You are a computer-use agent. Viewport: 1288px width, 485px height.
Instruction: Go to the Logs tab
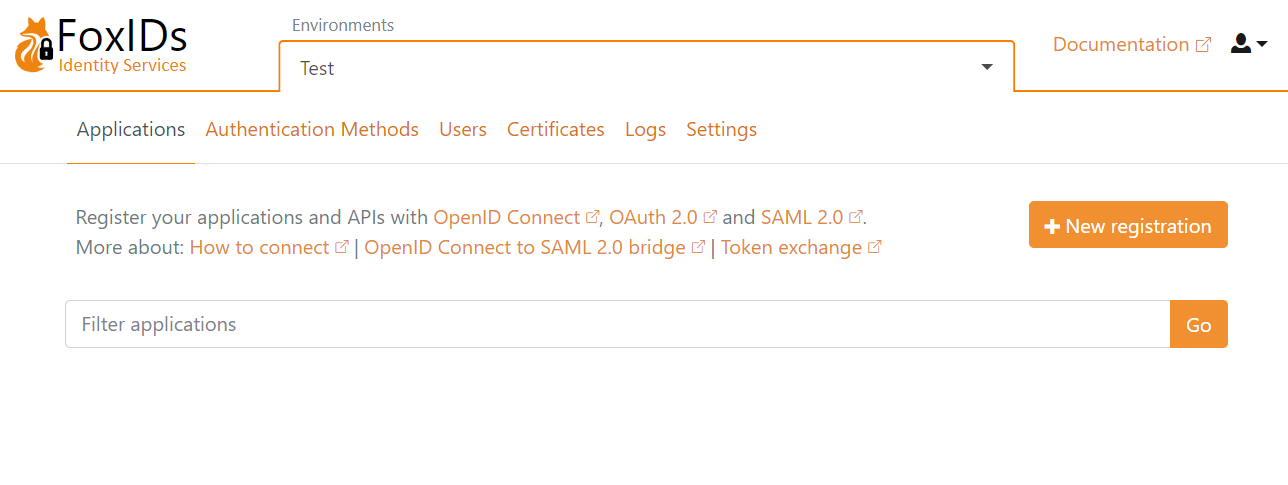(645, 129)
